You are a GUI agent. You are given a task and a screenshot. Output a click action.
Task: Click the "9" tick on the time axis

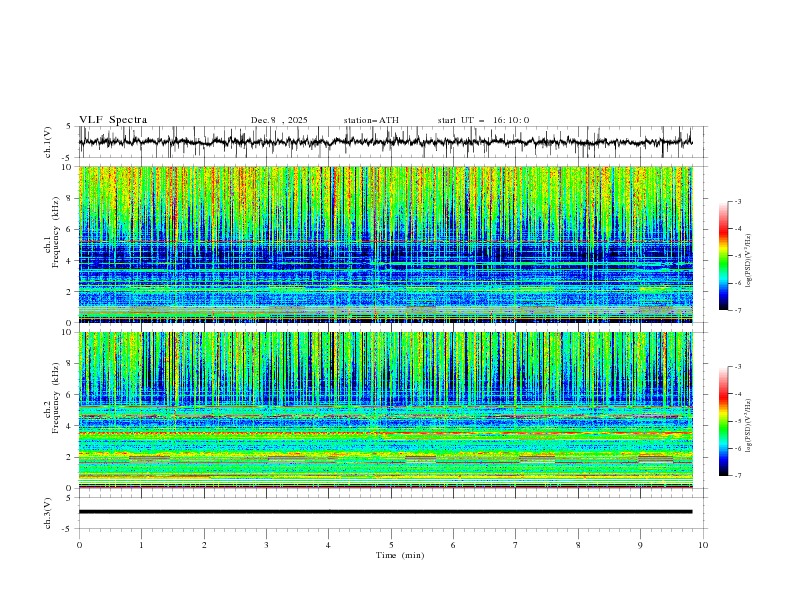click(640, 545)
